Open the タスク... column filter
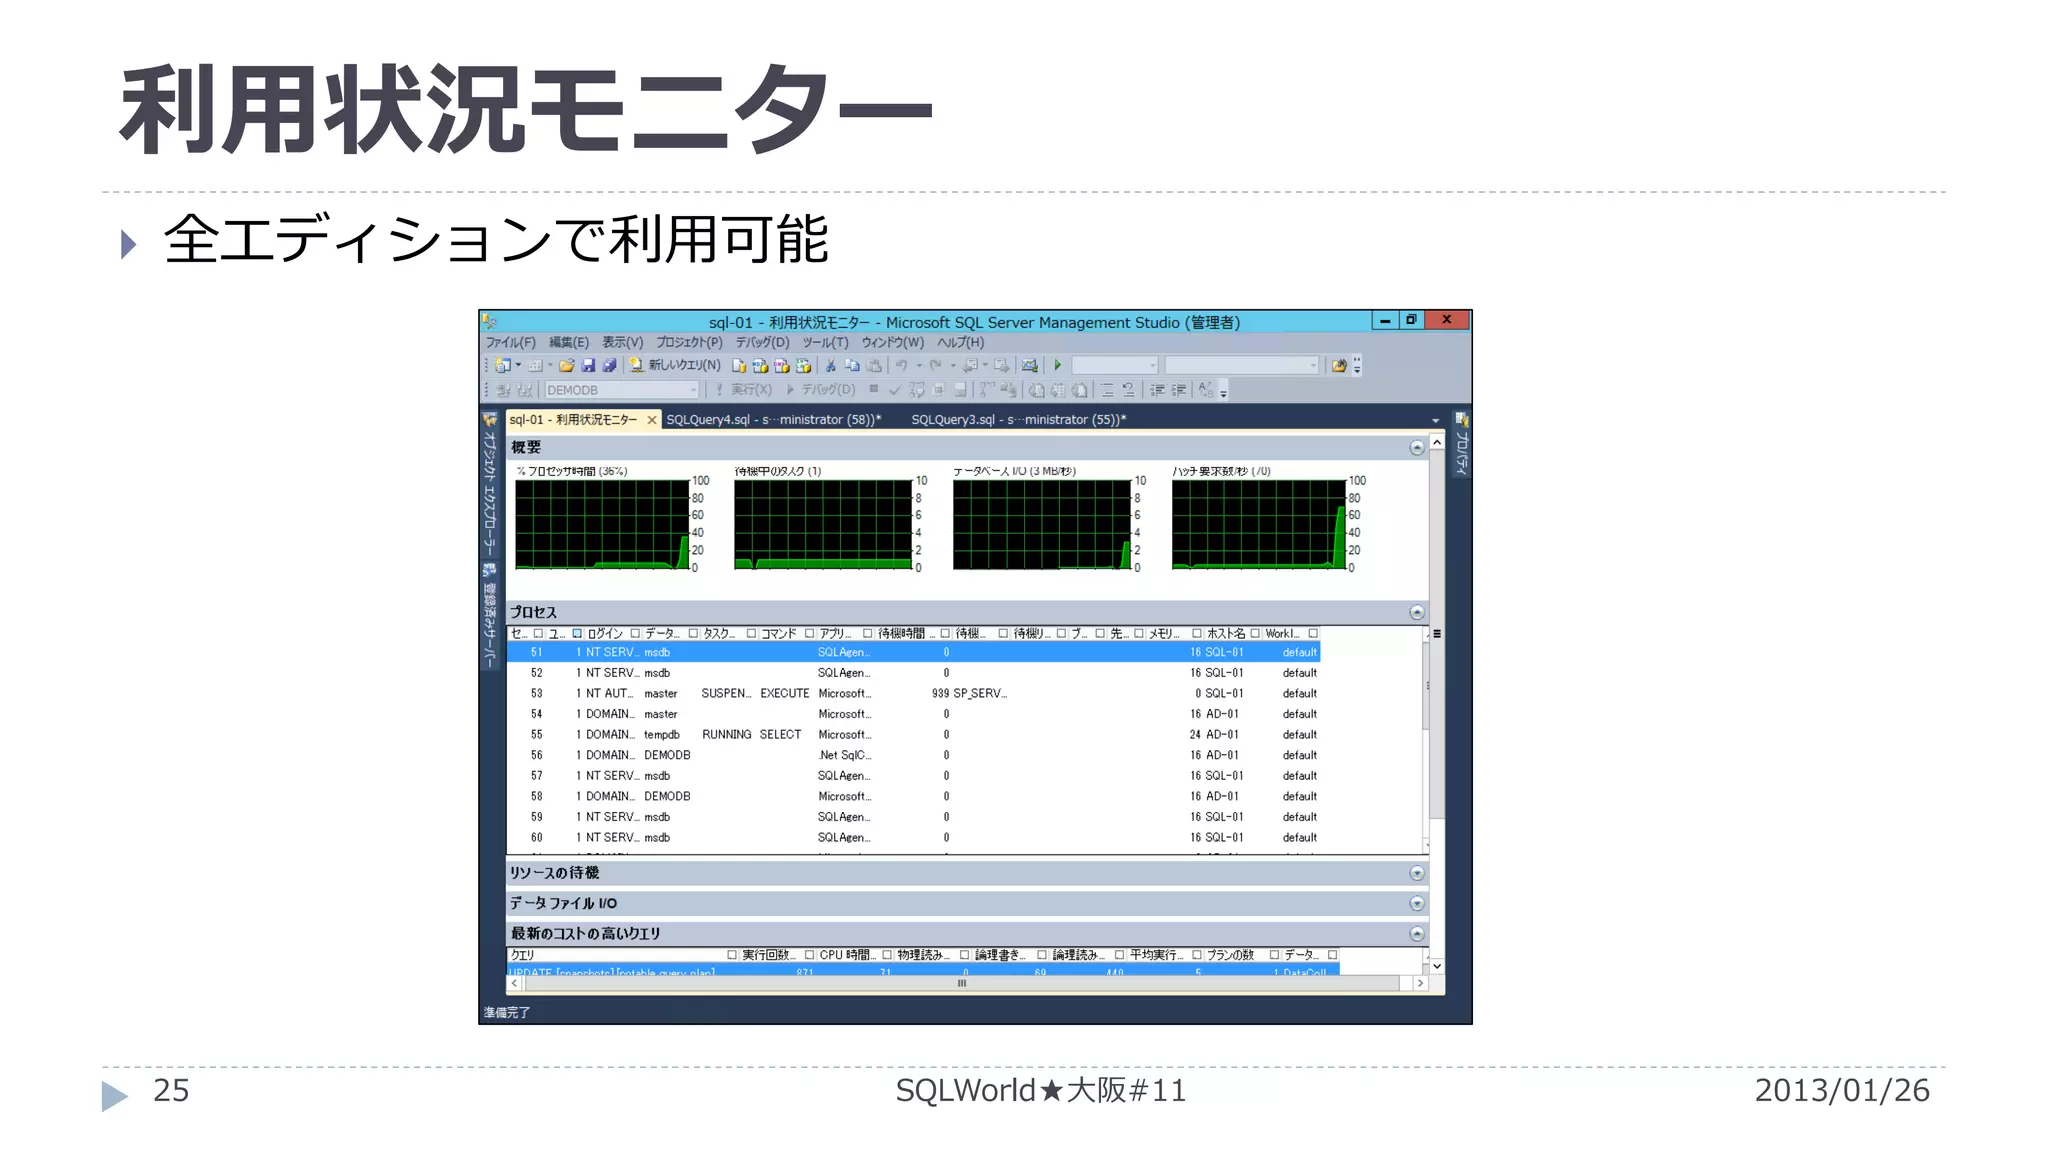The width and height of the screenshot is (2048, 1152). (751, 633)
